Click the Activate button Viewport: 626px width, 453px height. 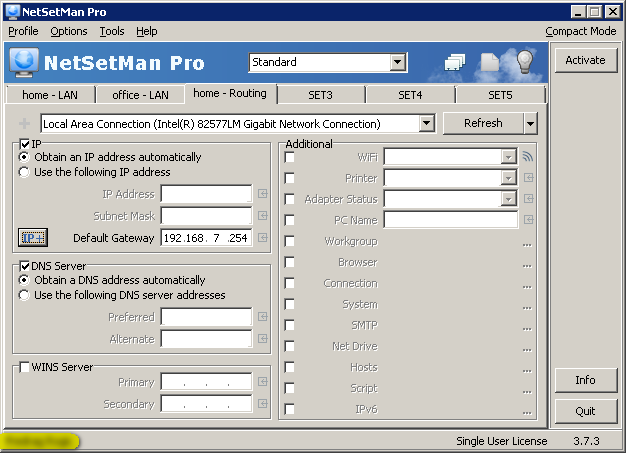tap(585, 60)
